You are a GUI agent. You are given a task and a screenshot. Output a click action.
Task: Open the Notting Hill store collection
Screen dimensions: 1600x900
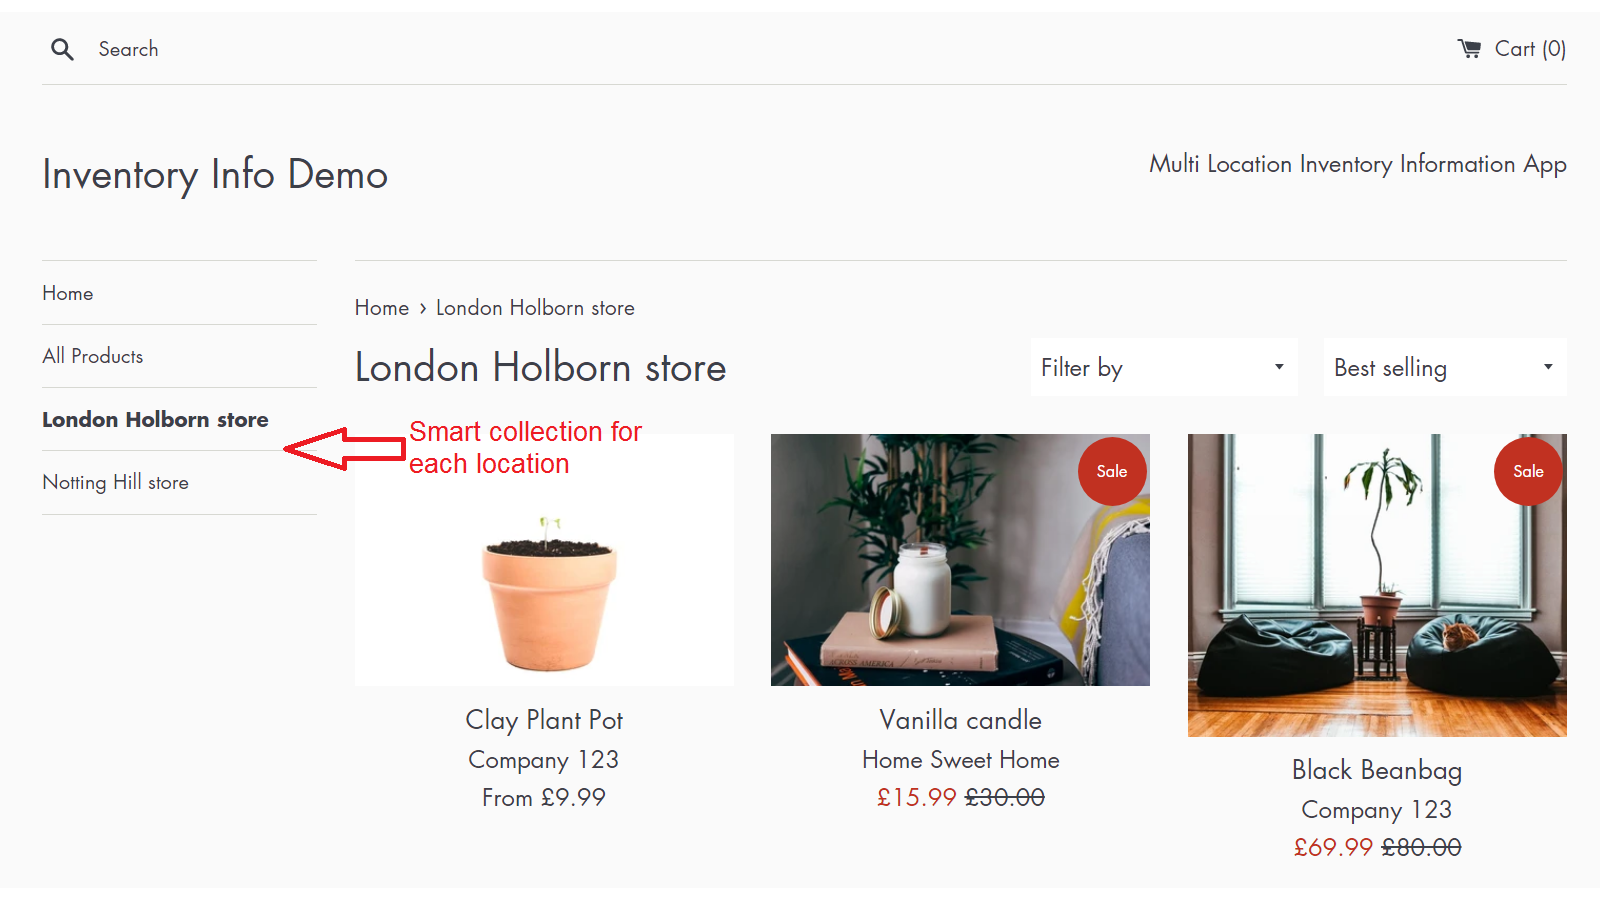click(115, 482)
